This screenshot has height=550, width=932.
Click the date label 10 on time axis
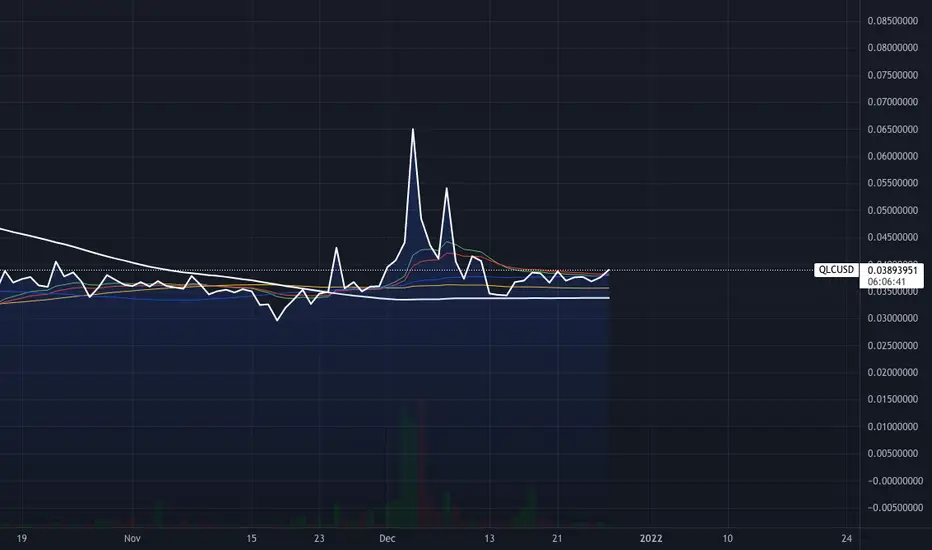pyautogui.click(x=728, y=538)
